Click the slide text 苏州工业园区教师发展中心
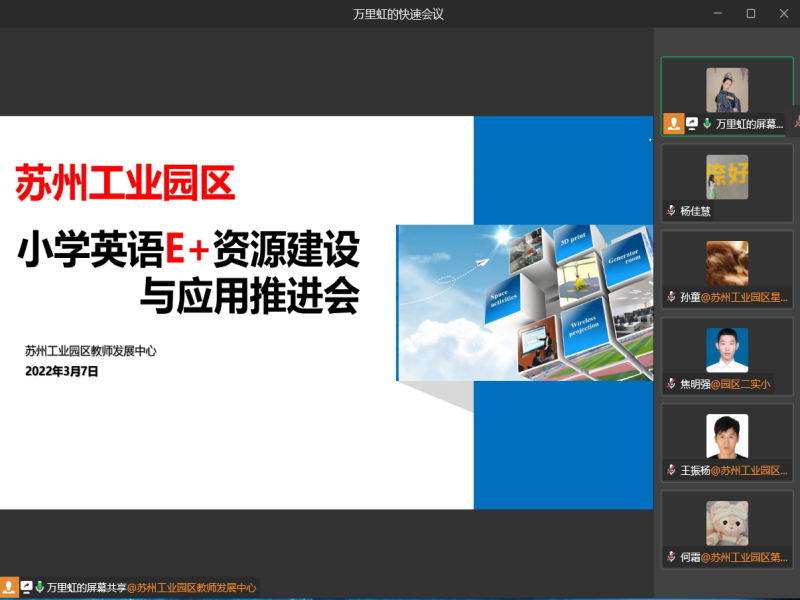This screenshot has width=800, height=600. coord(91,351)
